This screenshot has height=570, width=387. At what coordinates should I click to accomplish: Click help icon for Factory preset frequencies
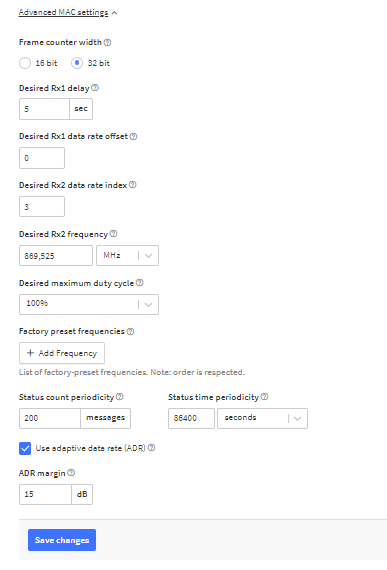[x=130, y=332]
